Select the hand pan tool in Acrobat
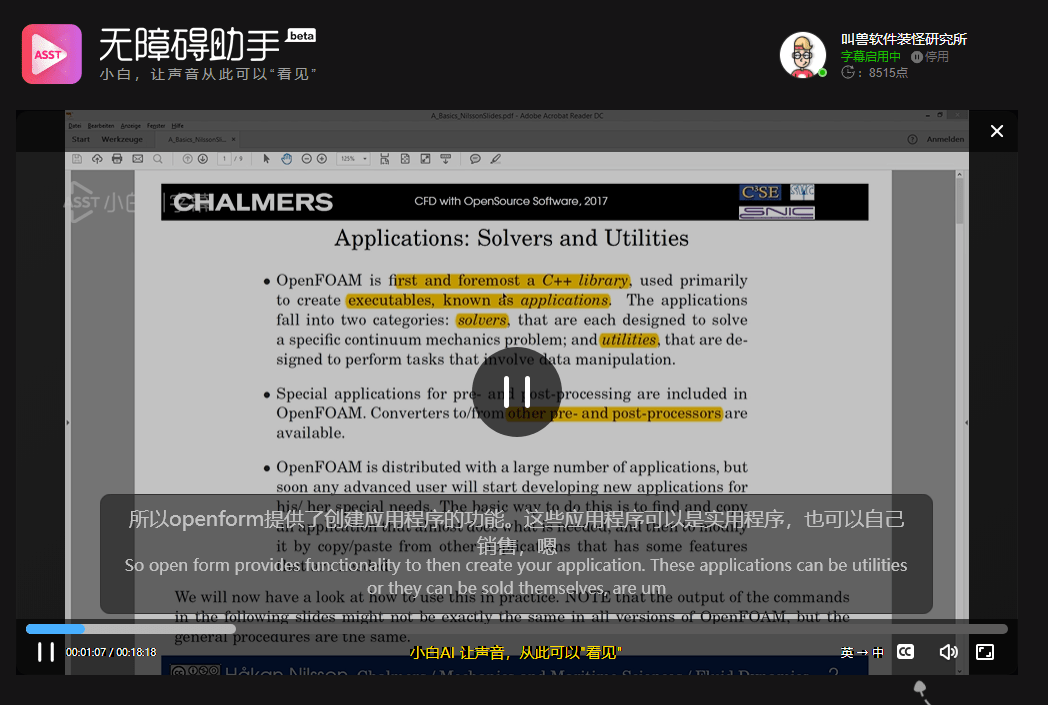Screen dimensions: 1048x705 (287, 159)
